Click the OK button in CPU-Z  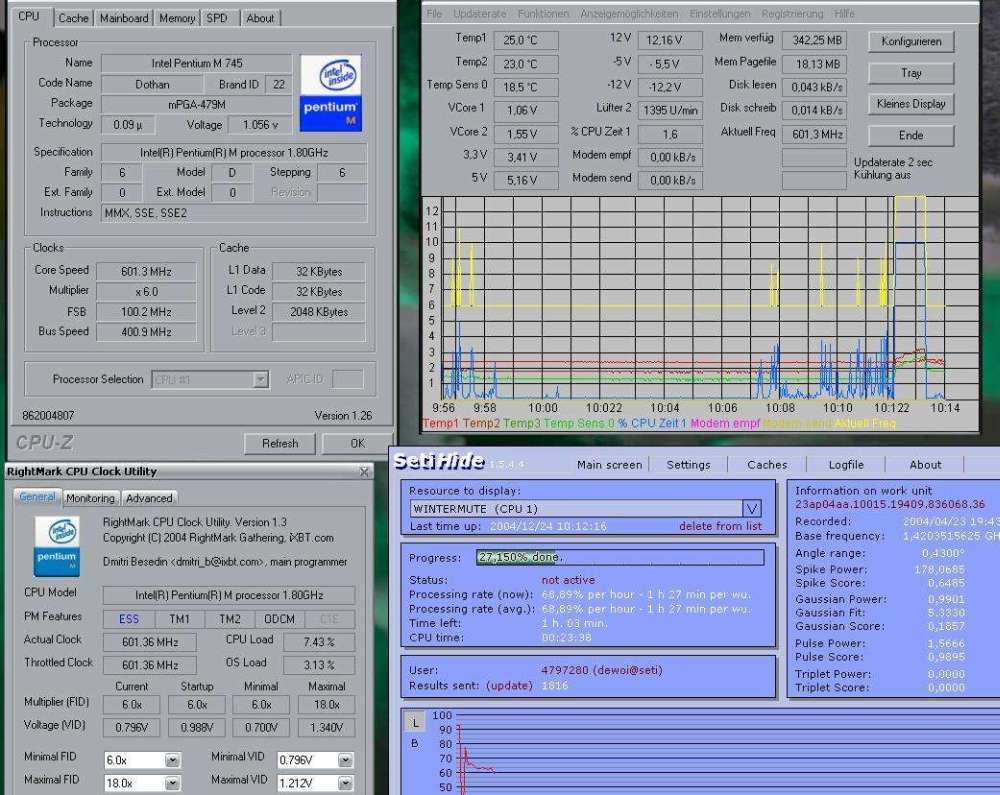[357, 444]
